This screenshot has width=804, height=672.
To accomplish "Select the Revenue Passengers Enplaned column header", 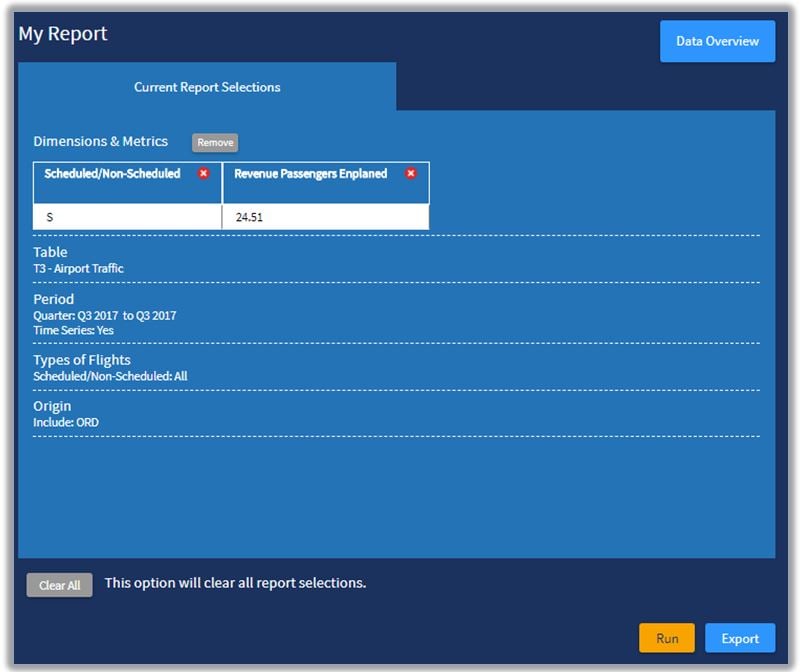I will point(310,174).
